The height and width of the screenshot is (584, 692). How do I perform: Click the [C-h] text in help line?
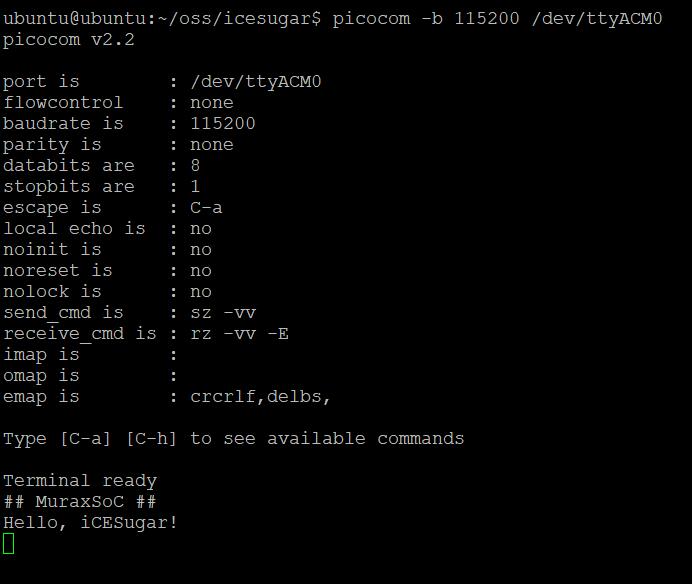[x=151, y=439]
